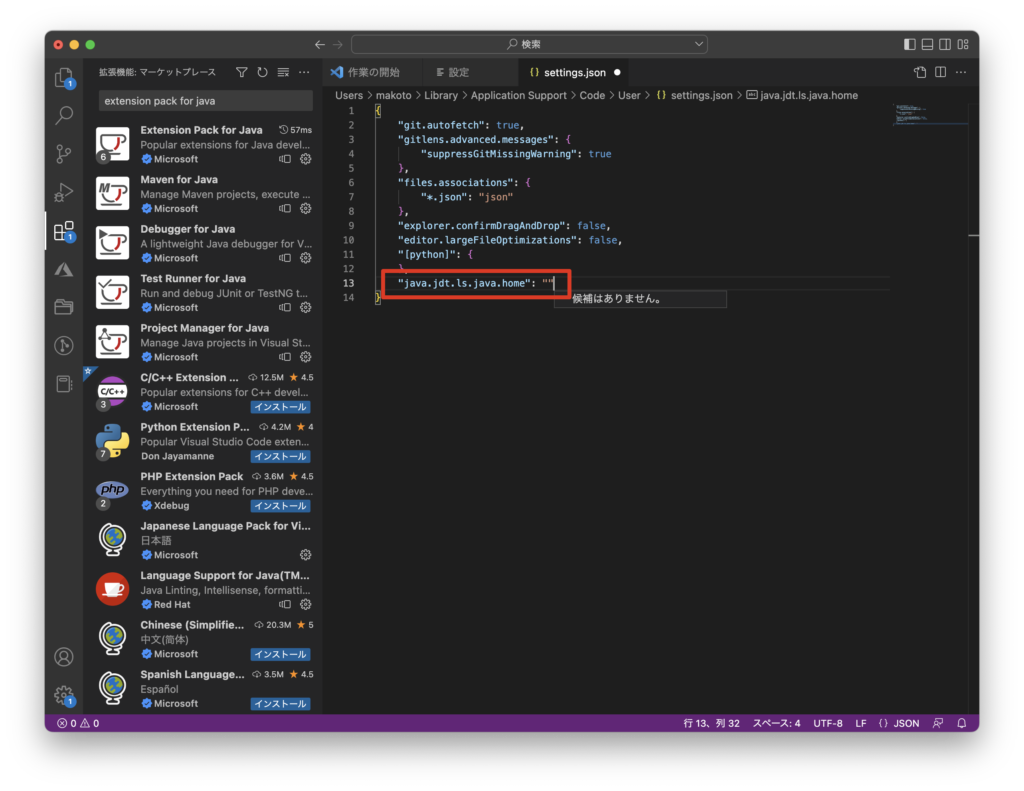Open the Azure view in activity bar
Image resolution: width=1024 pixels, height=791 pixels.
[64, 269]
